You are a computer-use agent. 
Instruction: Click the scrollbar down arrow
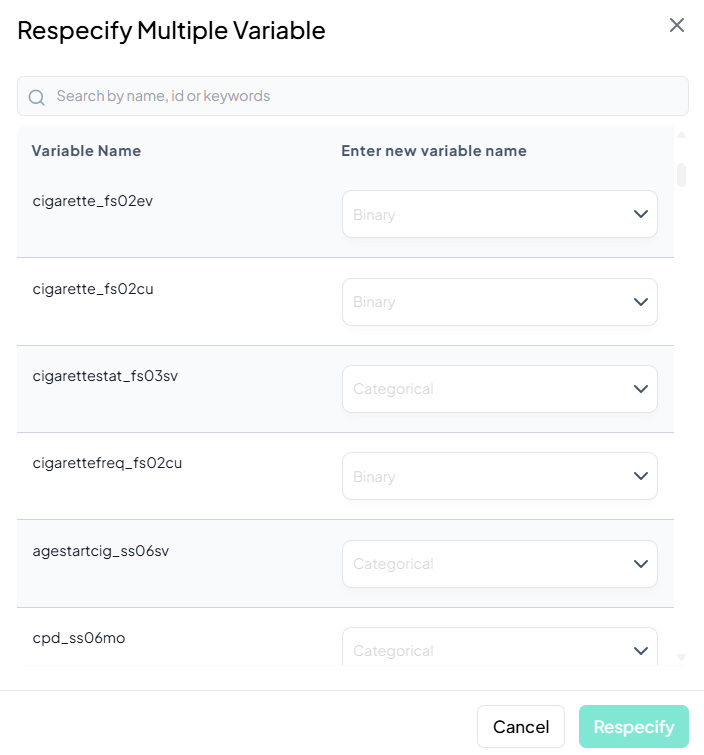(x=682, y=657)
